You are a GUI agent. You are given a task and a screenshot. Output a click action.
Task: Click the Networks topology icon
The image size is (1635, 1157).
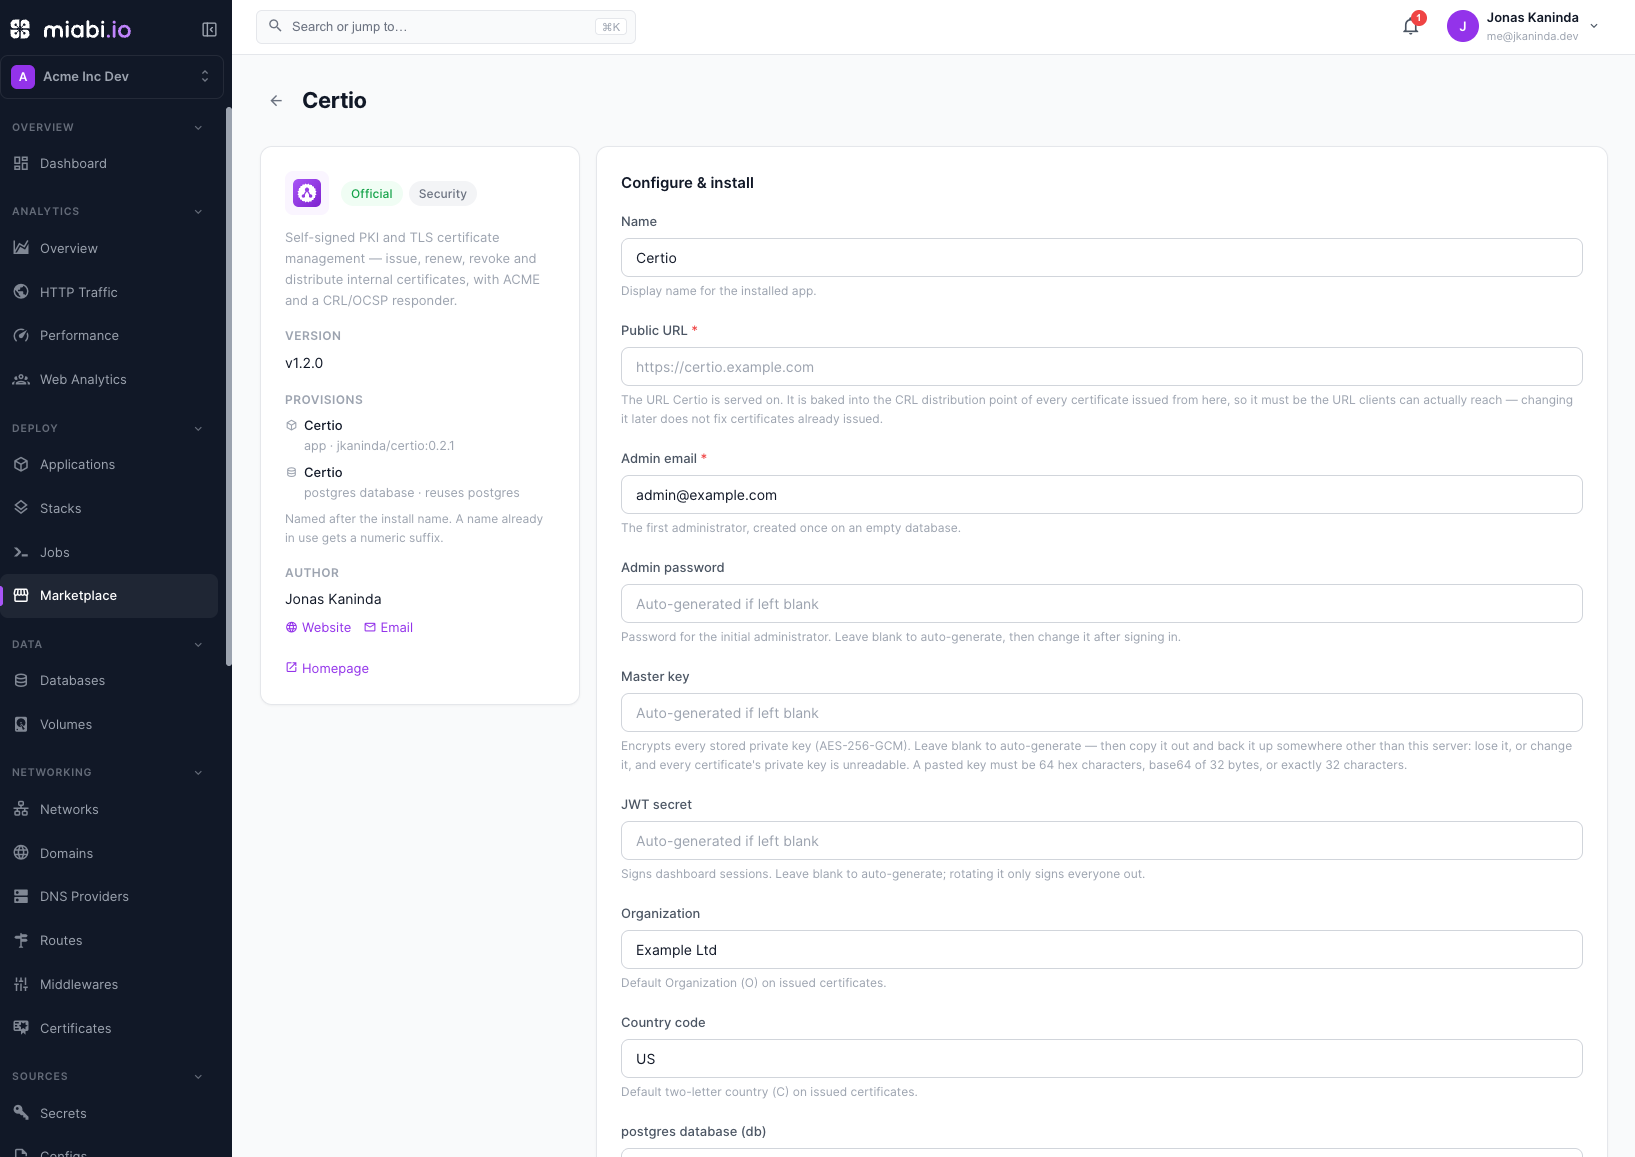click(x=21, y=809)
